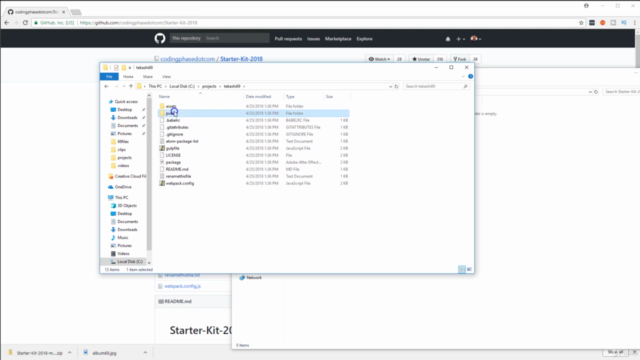The width and height of the screenshot is (640, 360).
Task: Bookmark this page with the star icon
Action: [581, 23]
